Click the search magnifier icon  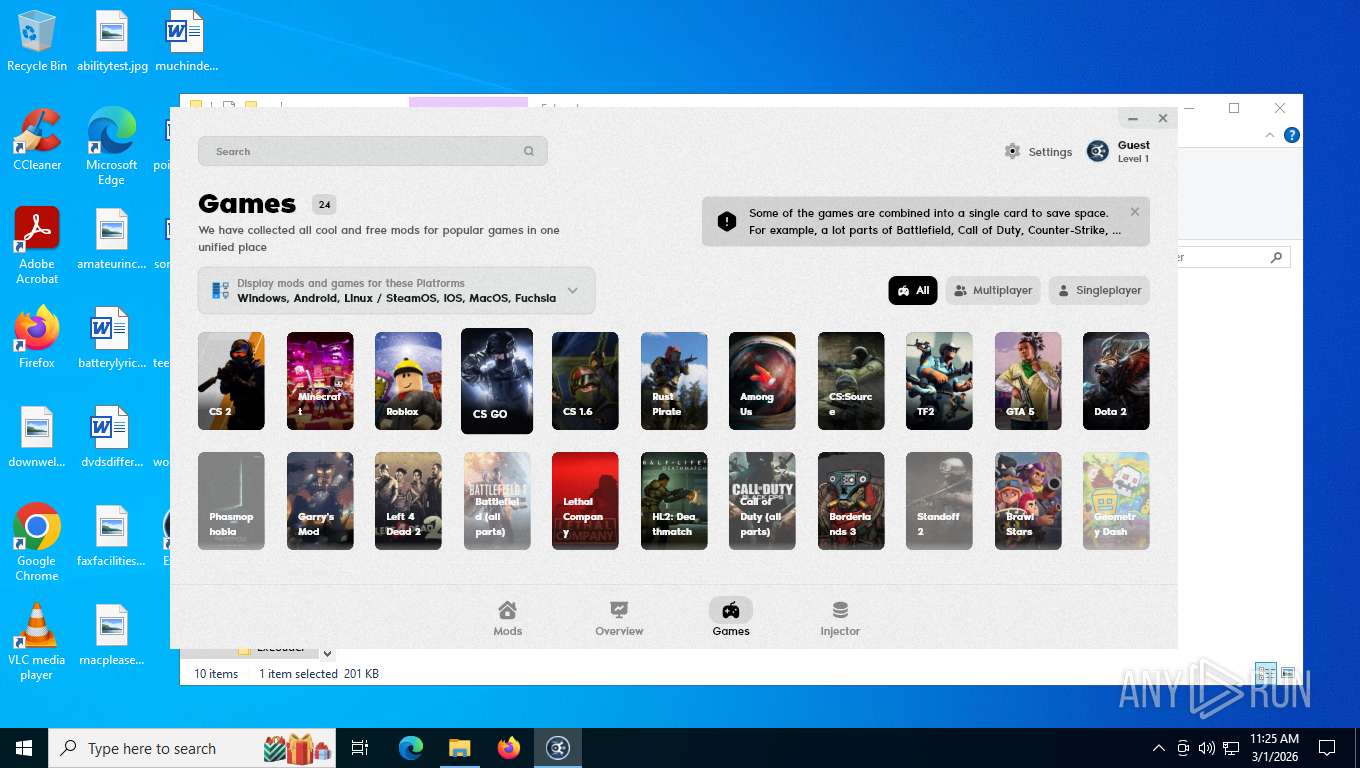529,151
